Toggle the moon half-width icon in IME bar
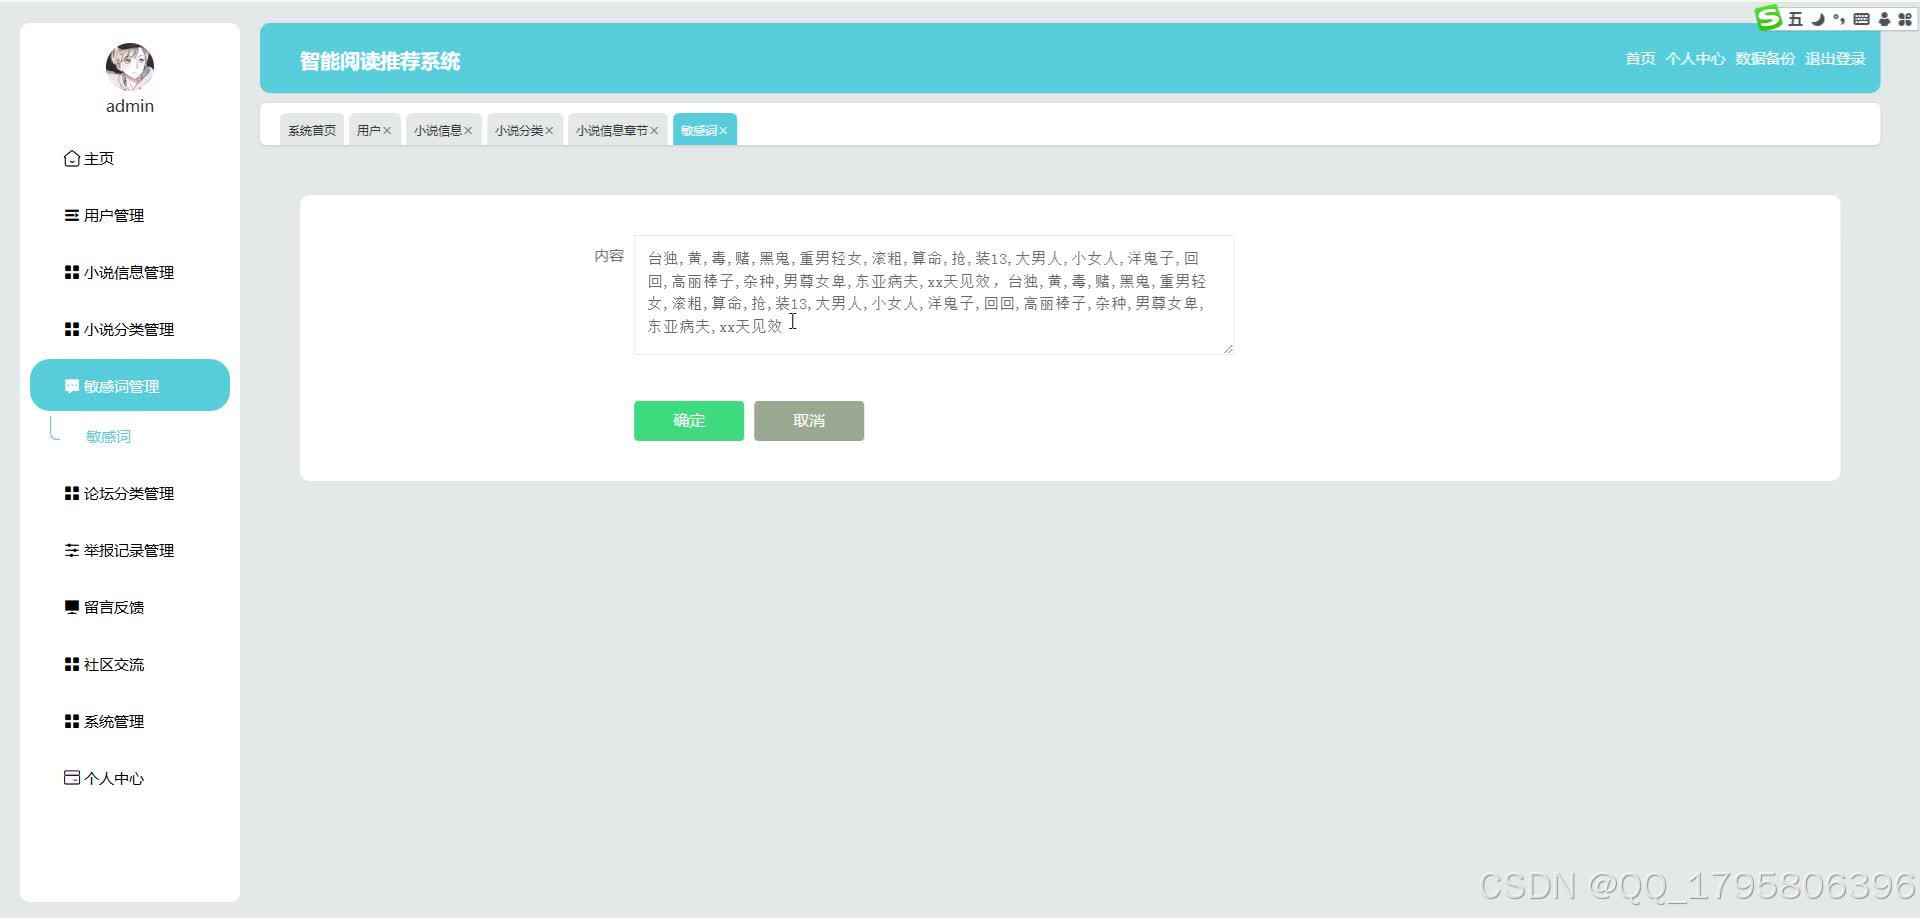Image resolution: width=1920 pixels, height=918 pixels. point(1818,19)
